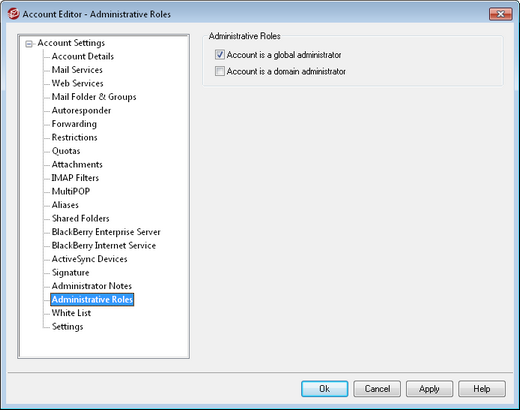
Task: Enable Account is a domain administrator
Action: pos(220,71)
